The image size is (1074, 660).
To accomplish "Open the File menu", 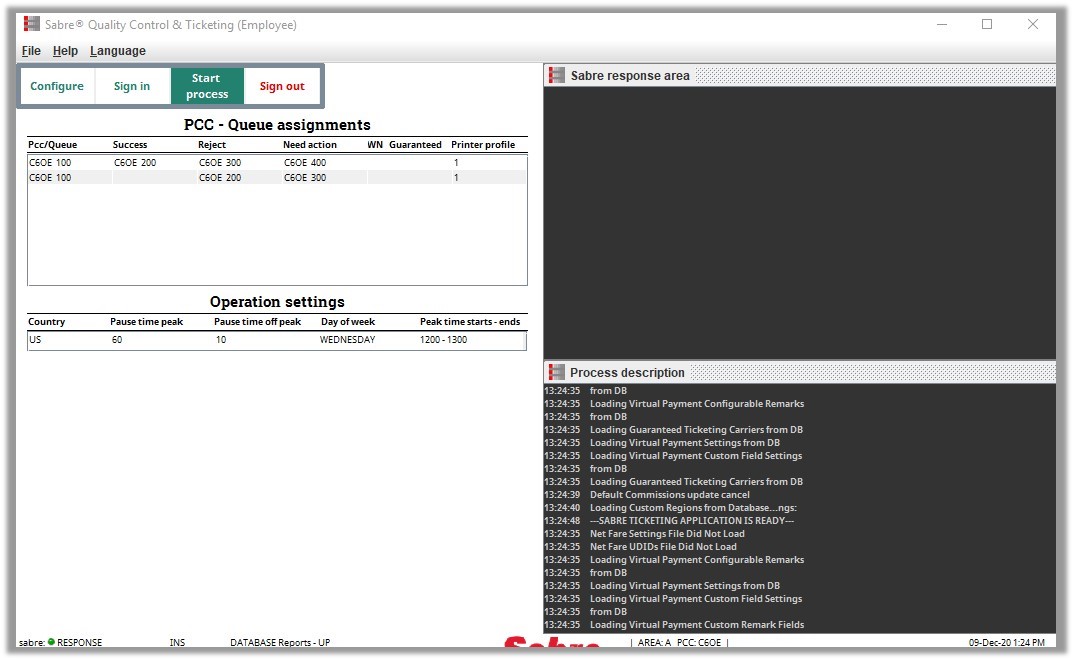I will point(31,51).
